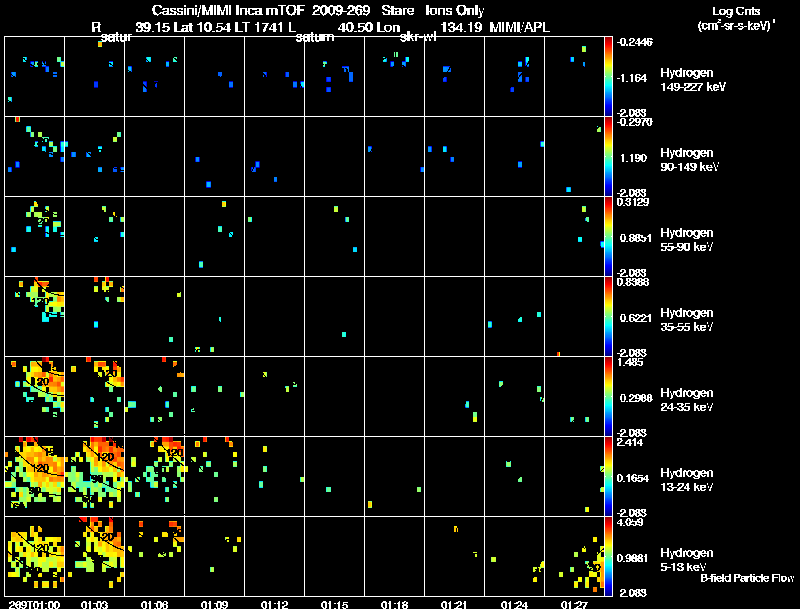Click the 01:06 time axis label

[x=155, y=604]
